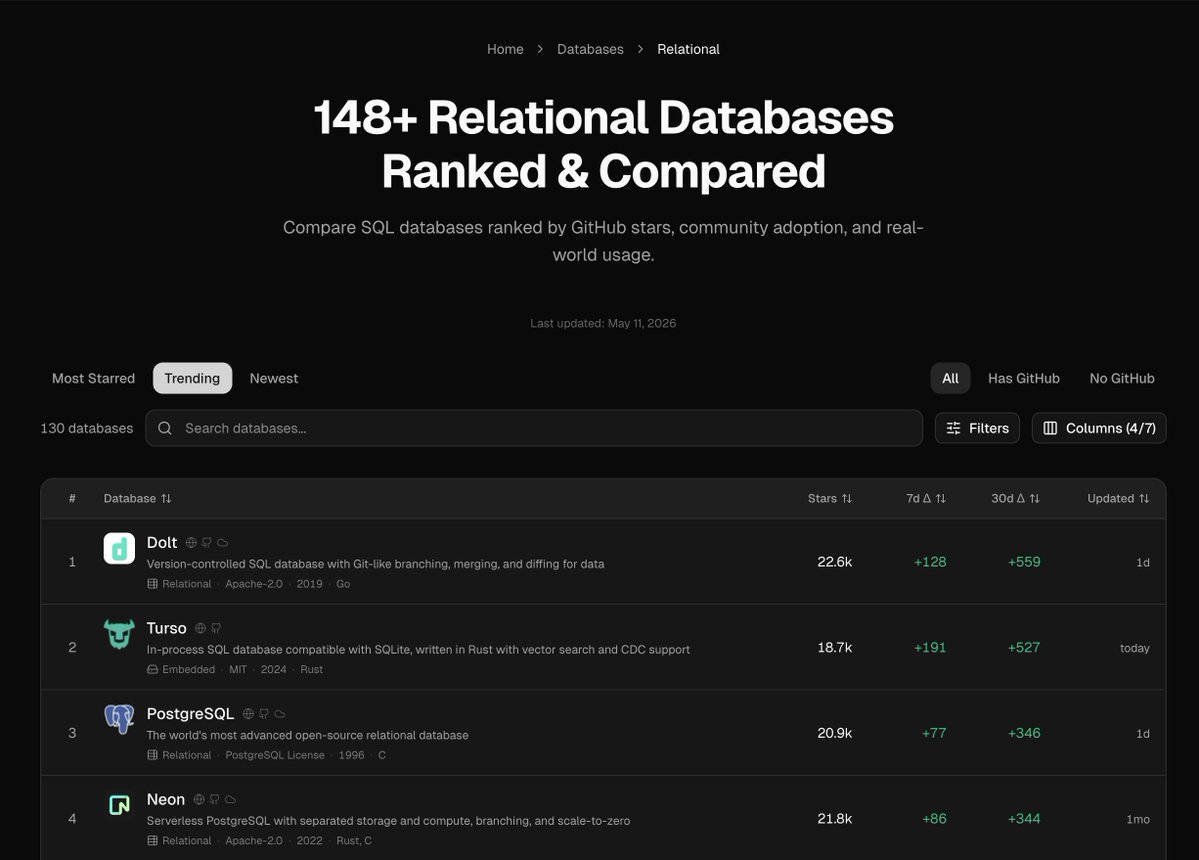Click Neon's +86 weekly change

(x=934, y=819)
